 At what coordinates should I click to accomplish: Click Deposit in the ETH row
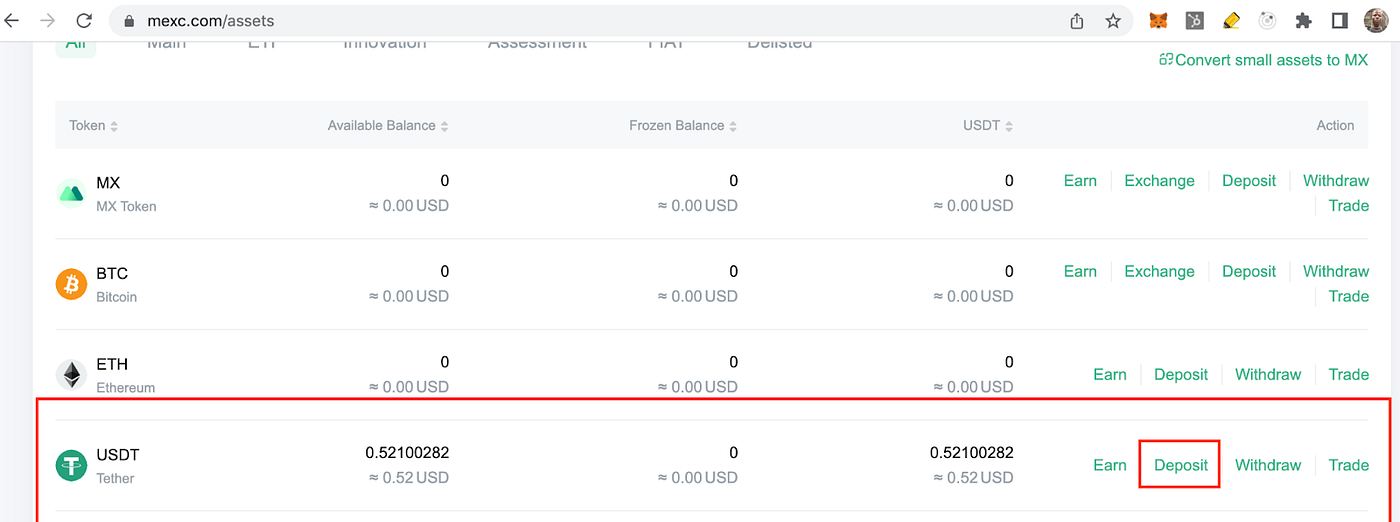coord(1181,374)
